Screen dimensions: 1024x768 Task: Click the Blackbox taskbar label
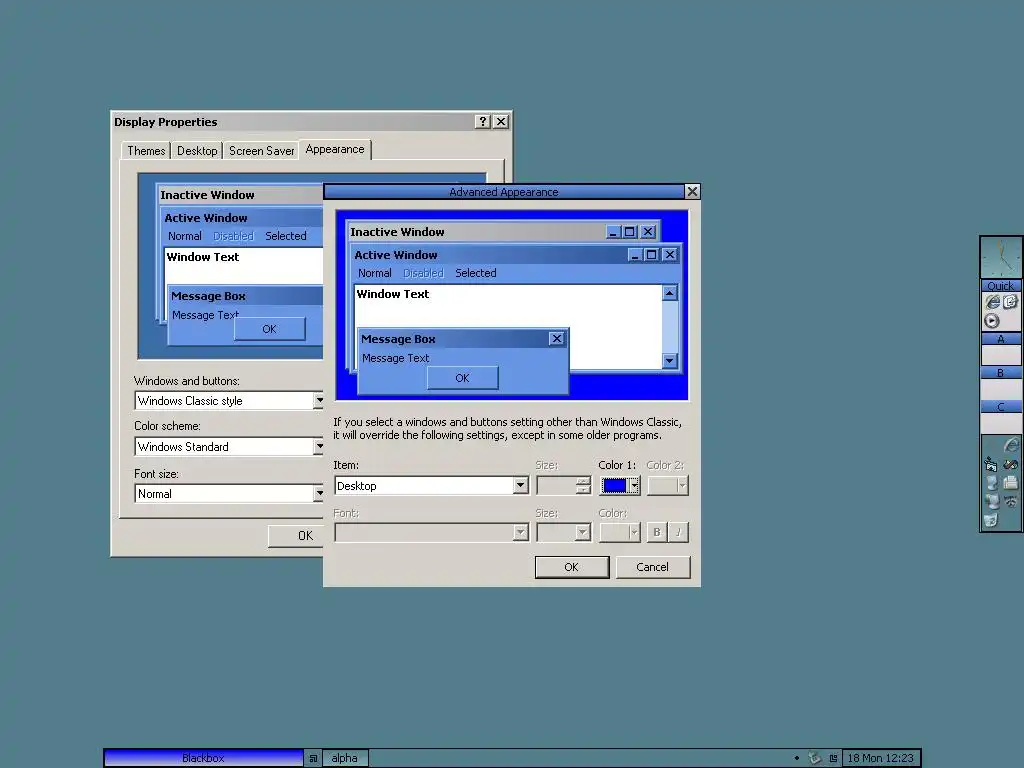[x=203, y=758]
